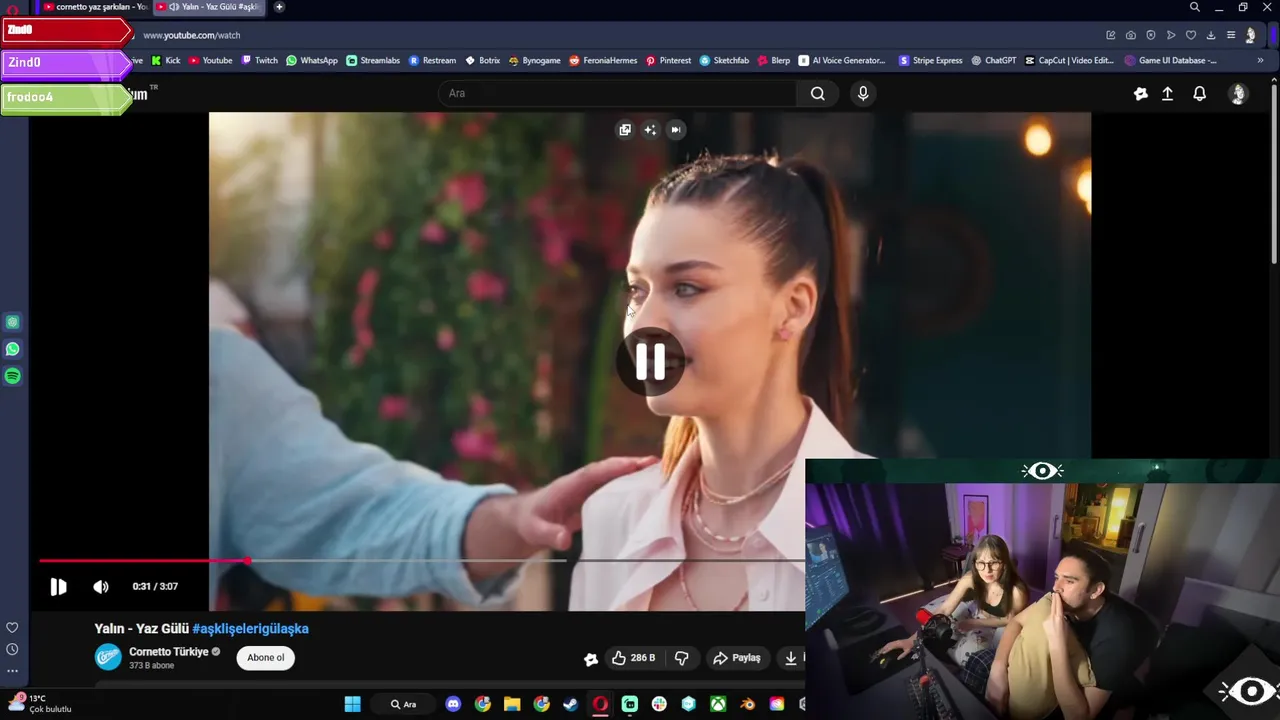Open Discord from the taskbar
Image resolution: width=1280 pixels, height=720 pixels.
pyautogui.click(x=453, y=704)
